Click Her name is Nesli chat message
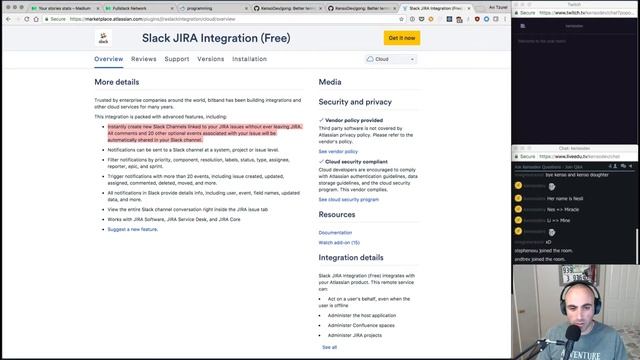Image resolution: width=640 pixels, height=360 pixels. tap(565, 198)
